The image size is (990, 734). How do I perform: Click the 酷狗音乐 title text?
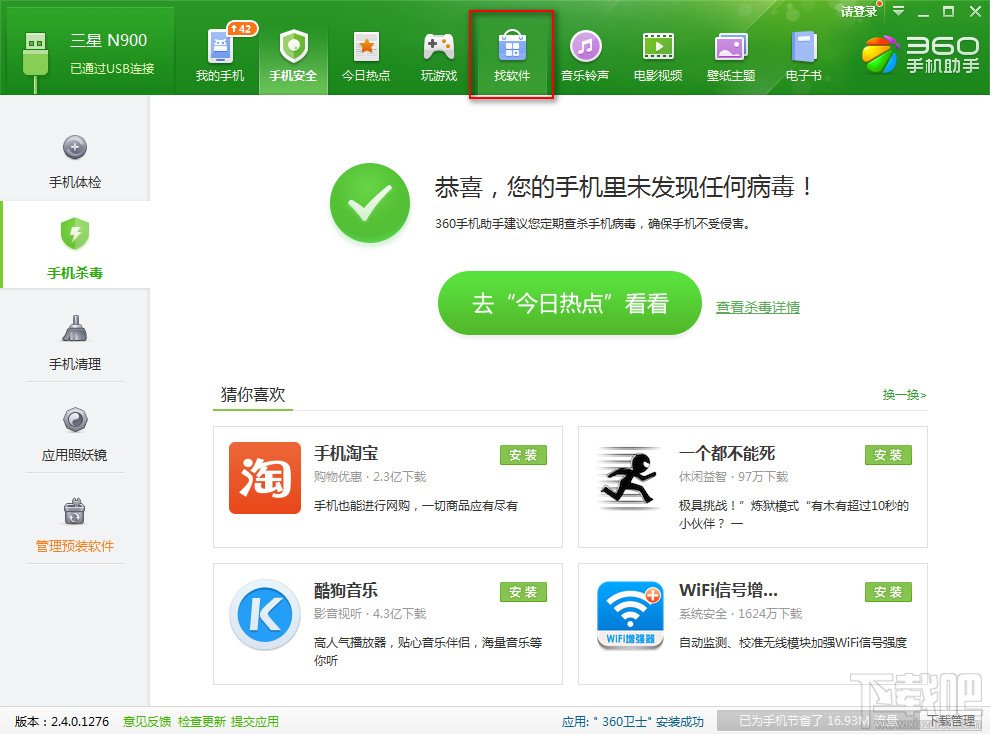(x=346, y=590)
